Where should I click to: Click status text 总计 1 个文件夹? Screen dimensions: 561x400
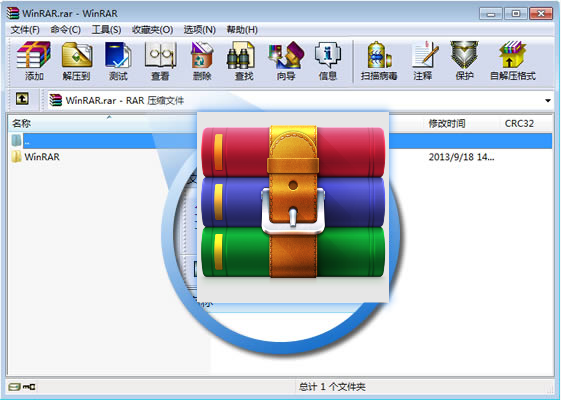(332, 387)
